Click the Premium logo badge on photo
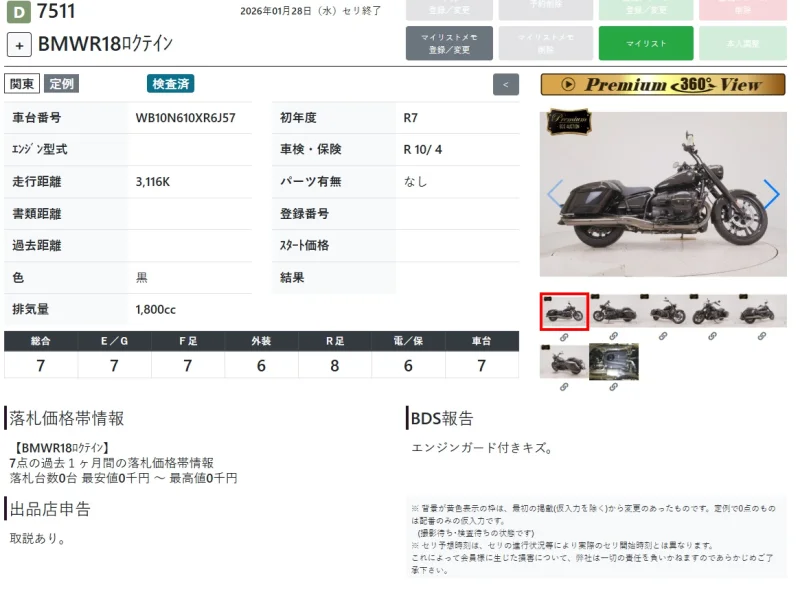This screenshot has width=800, height=600. pos(569,121)
